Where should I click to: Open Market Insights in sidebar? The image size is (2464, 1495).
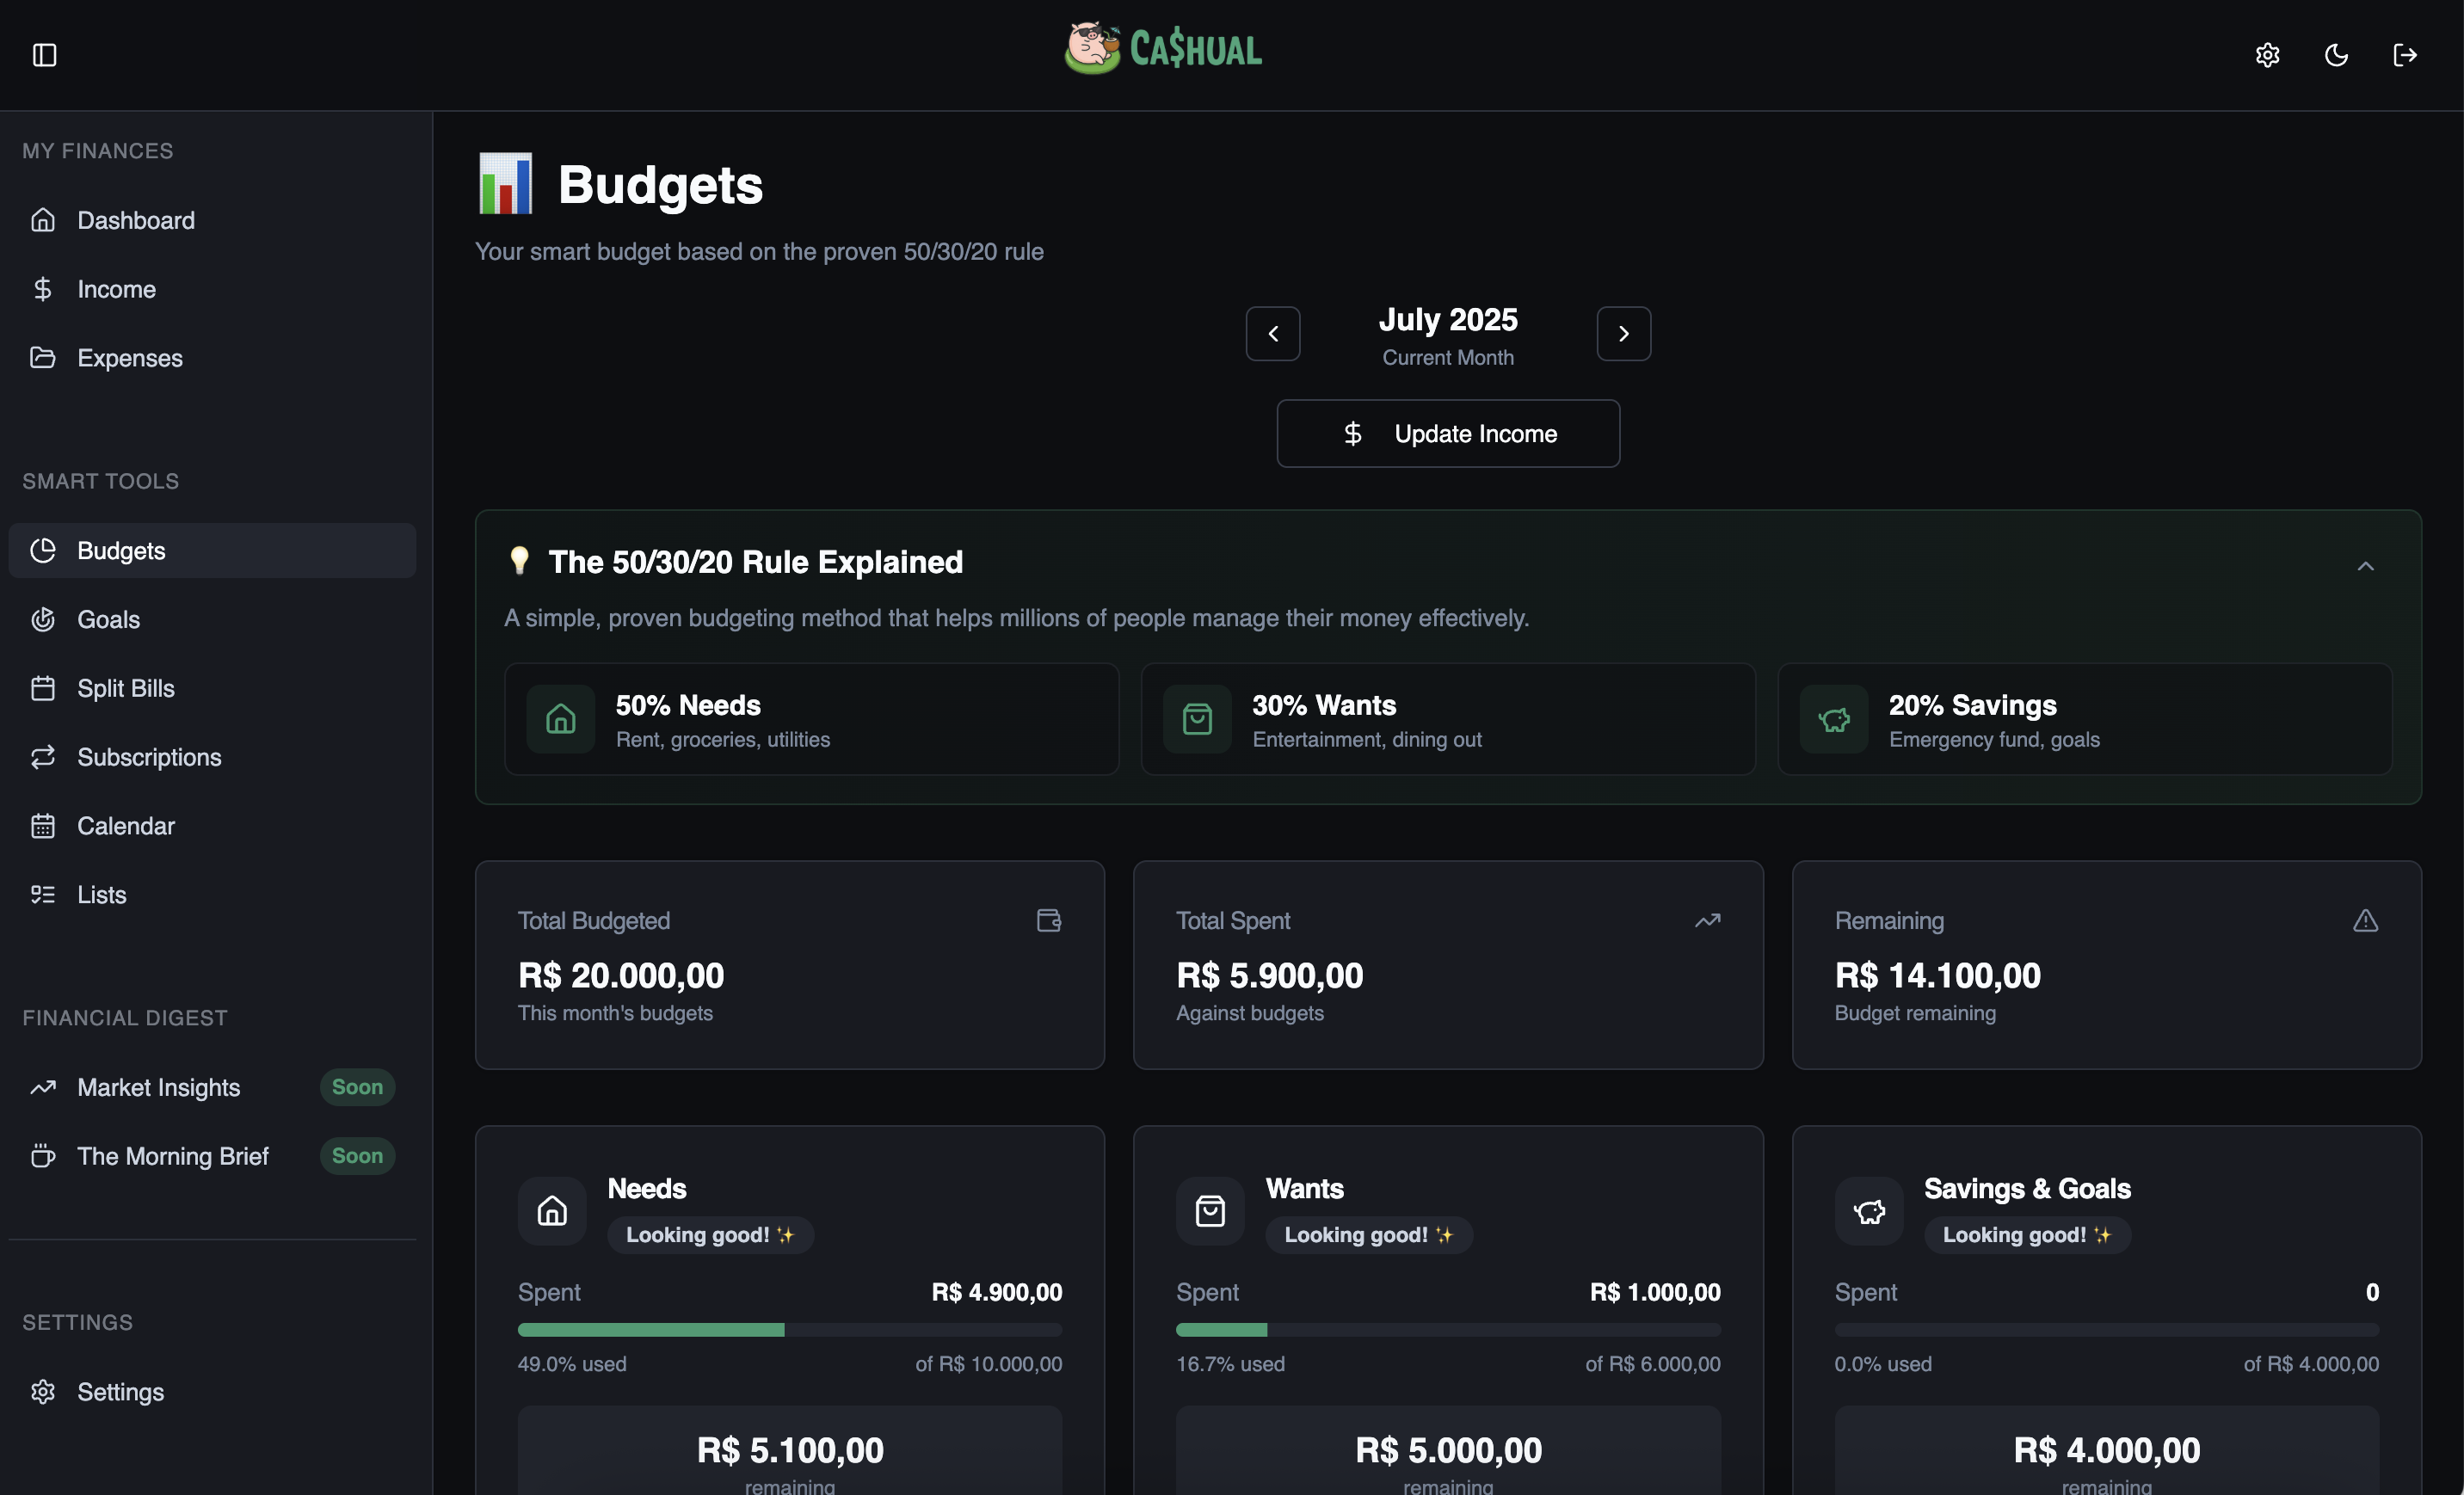158,1087
